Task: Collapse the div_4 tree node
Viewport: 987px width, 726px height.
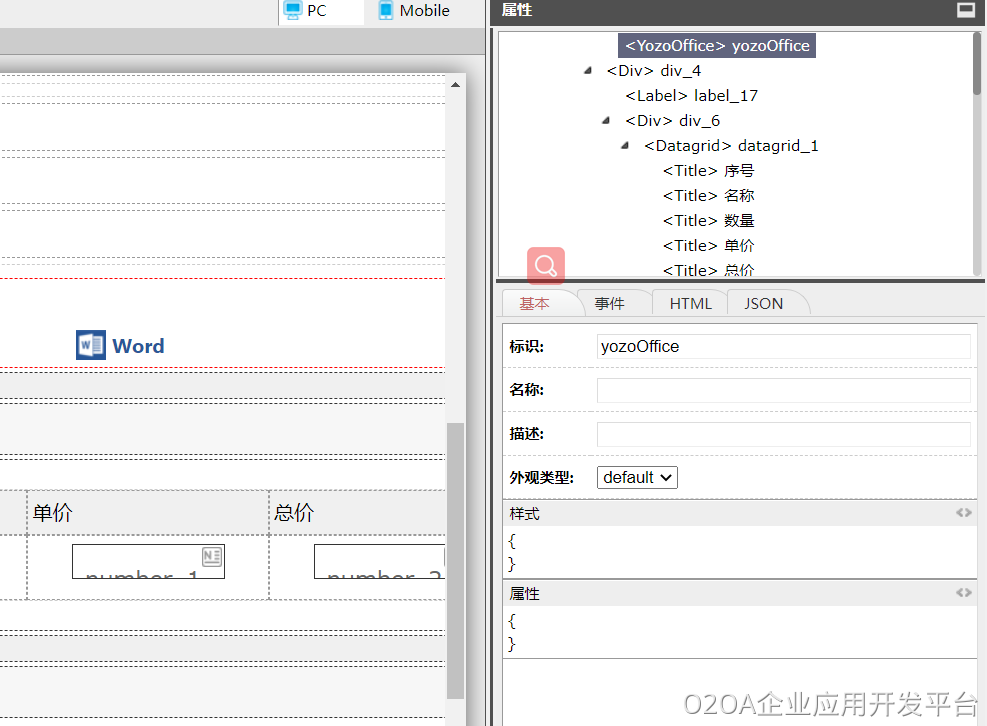Action: [587, 71]
